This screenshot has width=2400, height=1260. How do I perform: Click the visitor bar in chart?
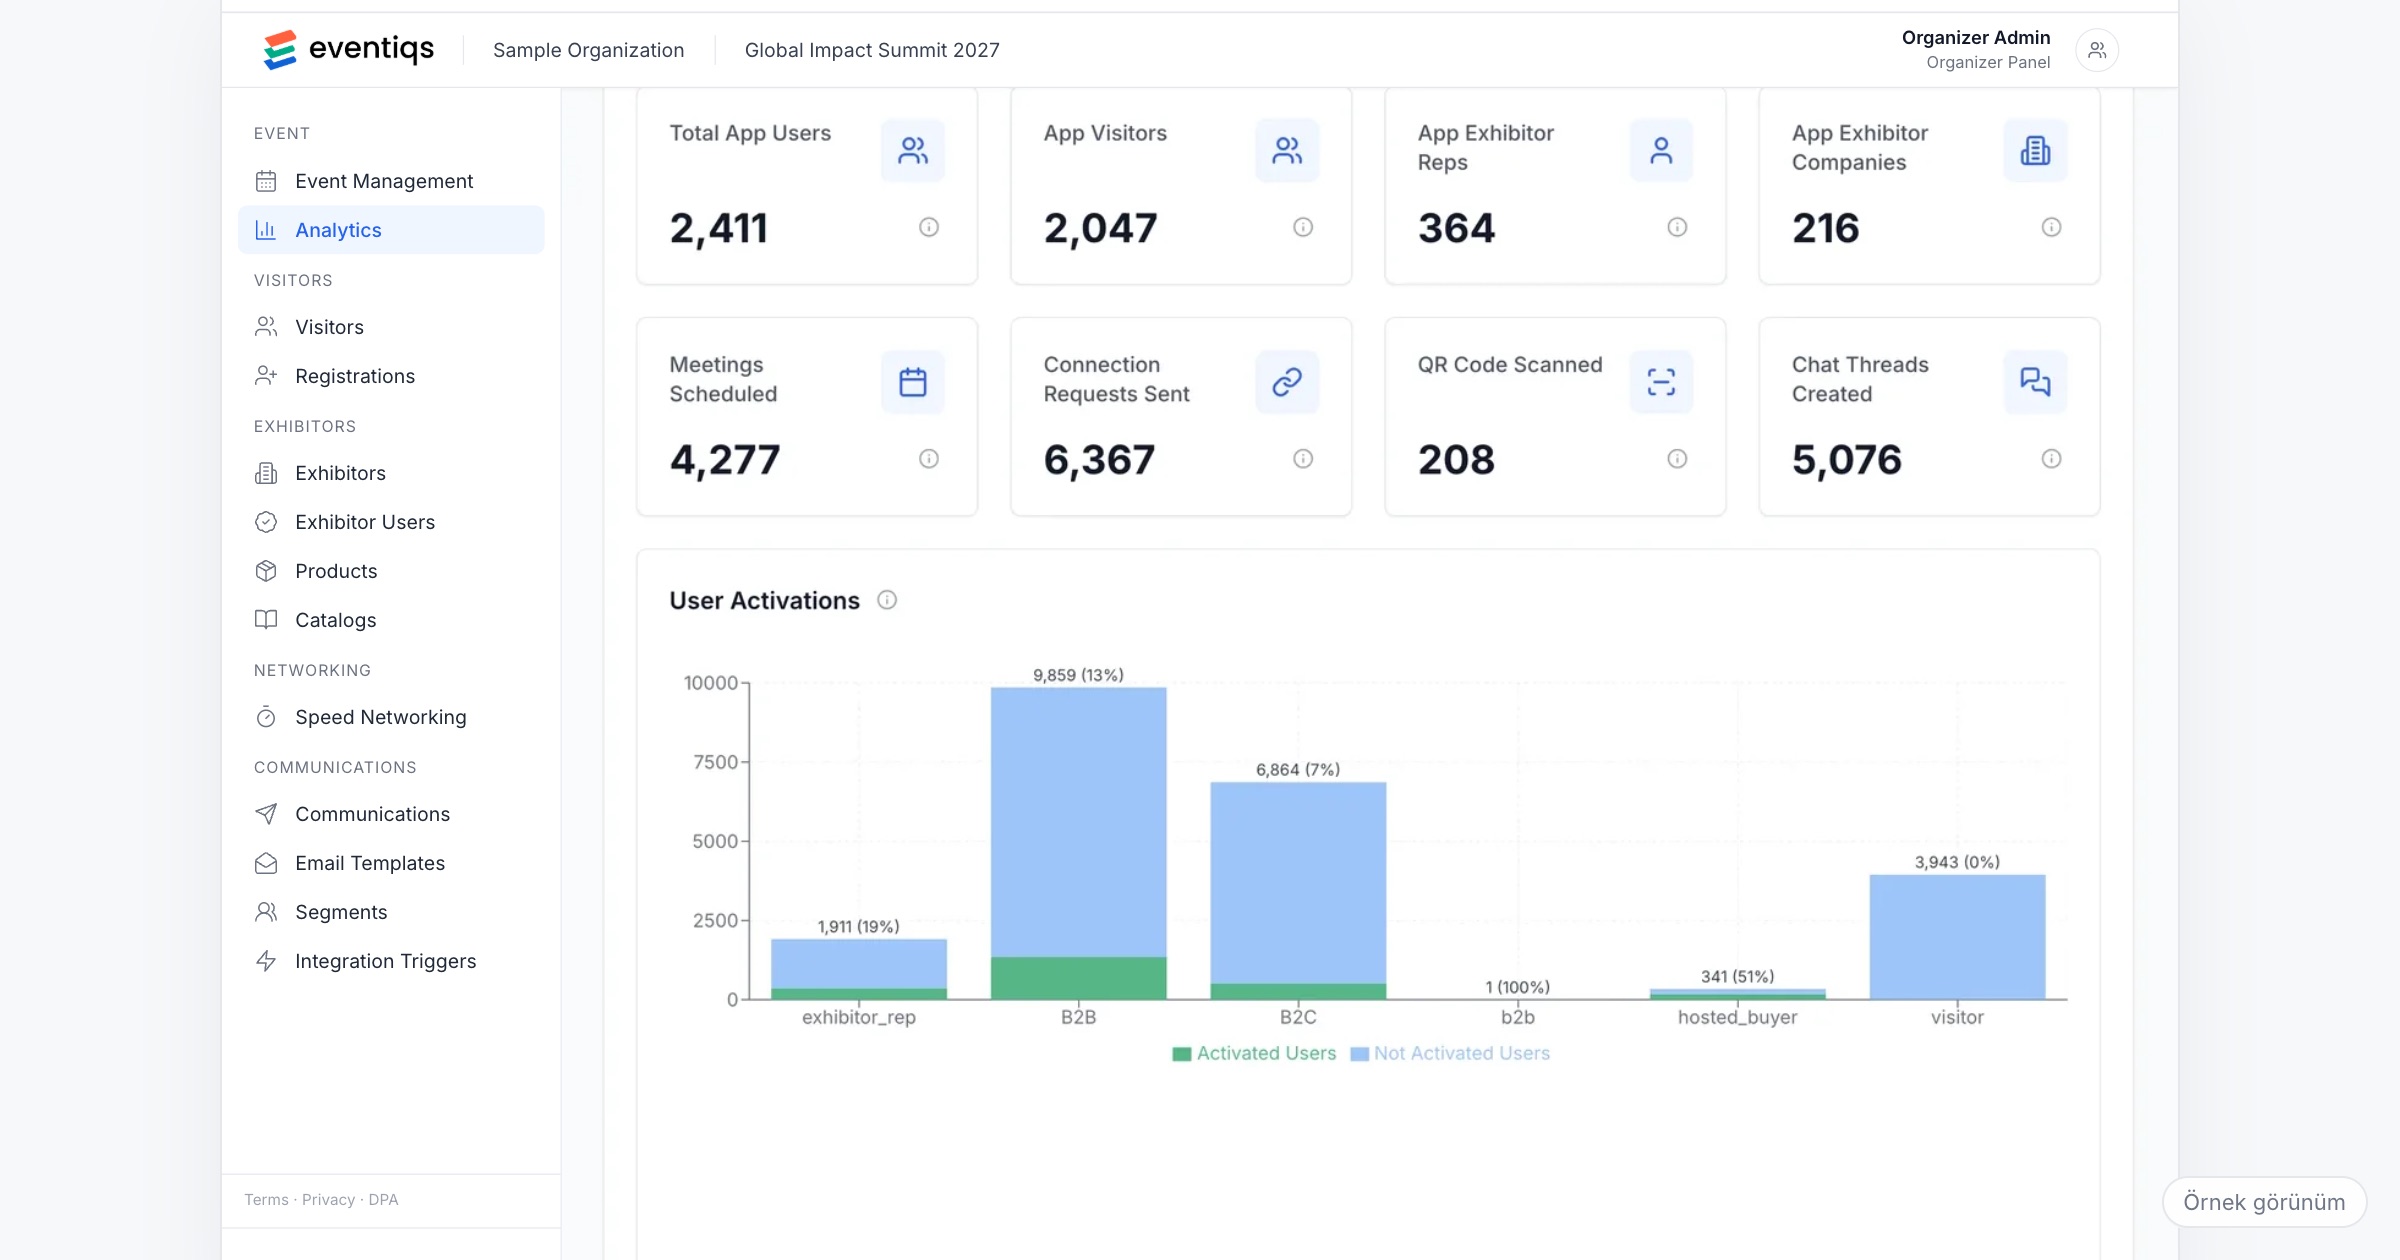[1957, 937]
